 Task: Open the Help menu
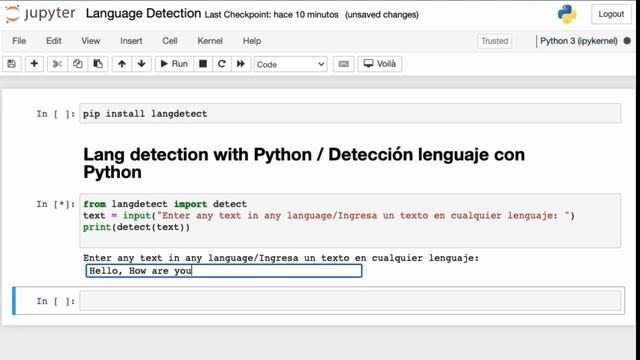pos(252,41)
